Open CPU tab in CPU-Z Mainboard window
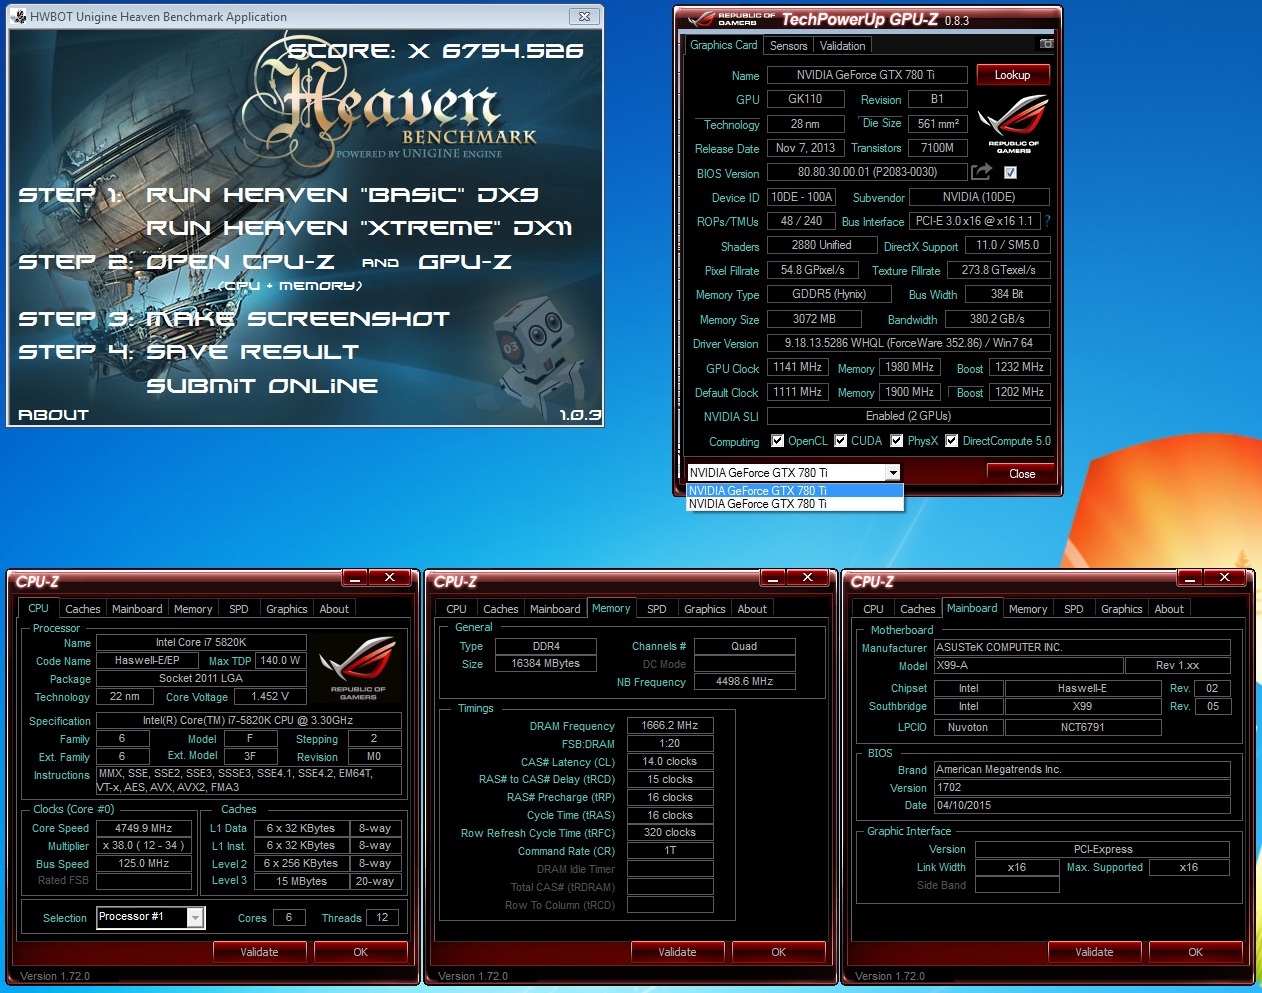The image size is (1262, 993). 873,609
